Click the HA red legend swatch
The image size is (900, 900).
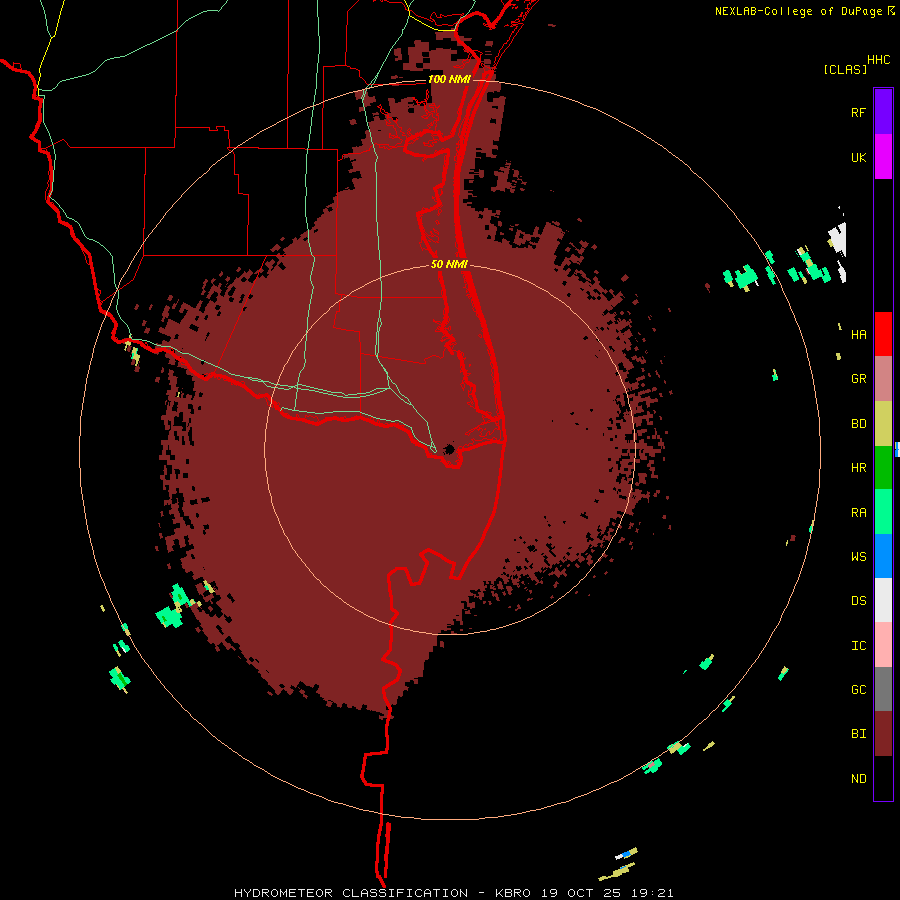pos(883,334)
